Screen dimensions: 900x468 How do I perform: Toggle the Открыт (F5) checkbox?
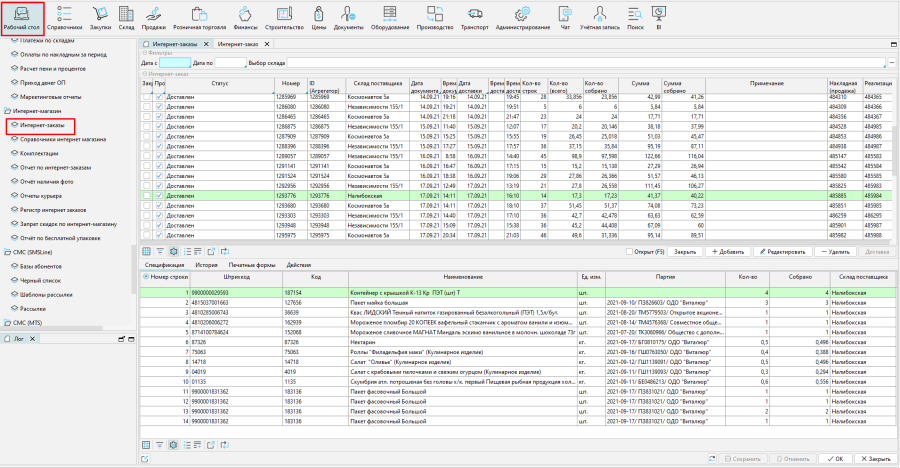click(627, 251)
